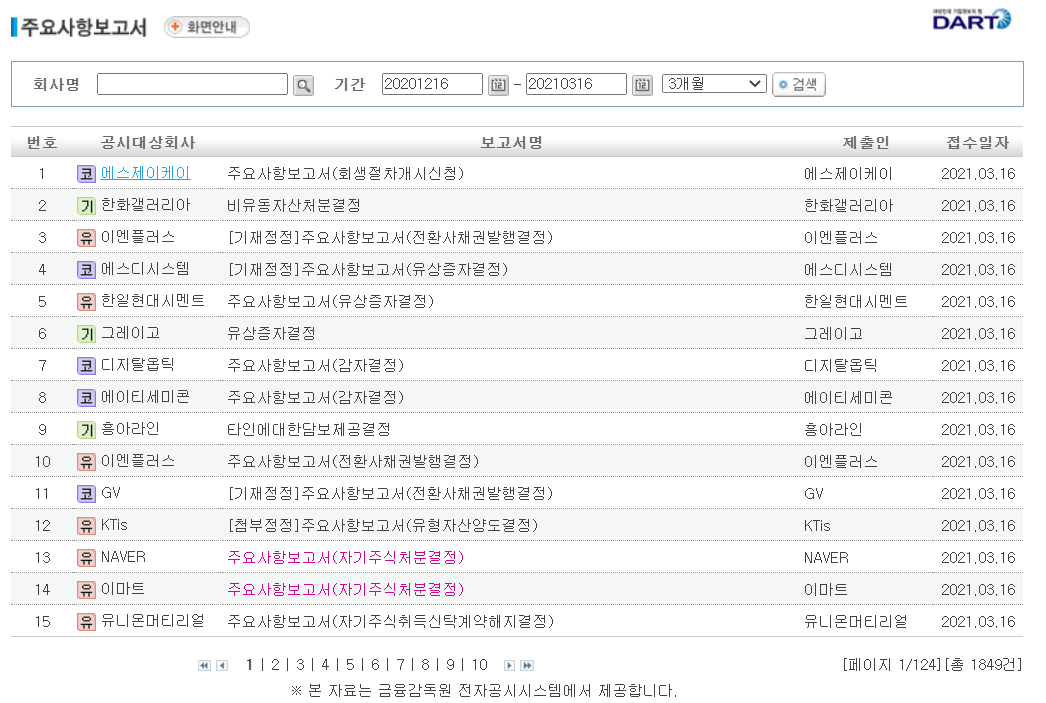The height and width of the screenshot is (703, 1046).
Task: Click market badge icon for NAVER row
Action: pos(86,558)
